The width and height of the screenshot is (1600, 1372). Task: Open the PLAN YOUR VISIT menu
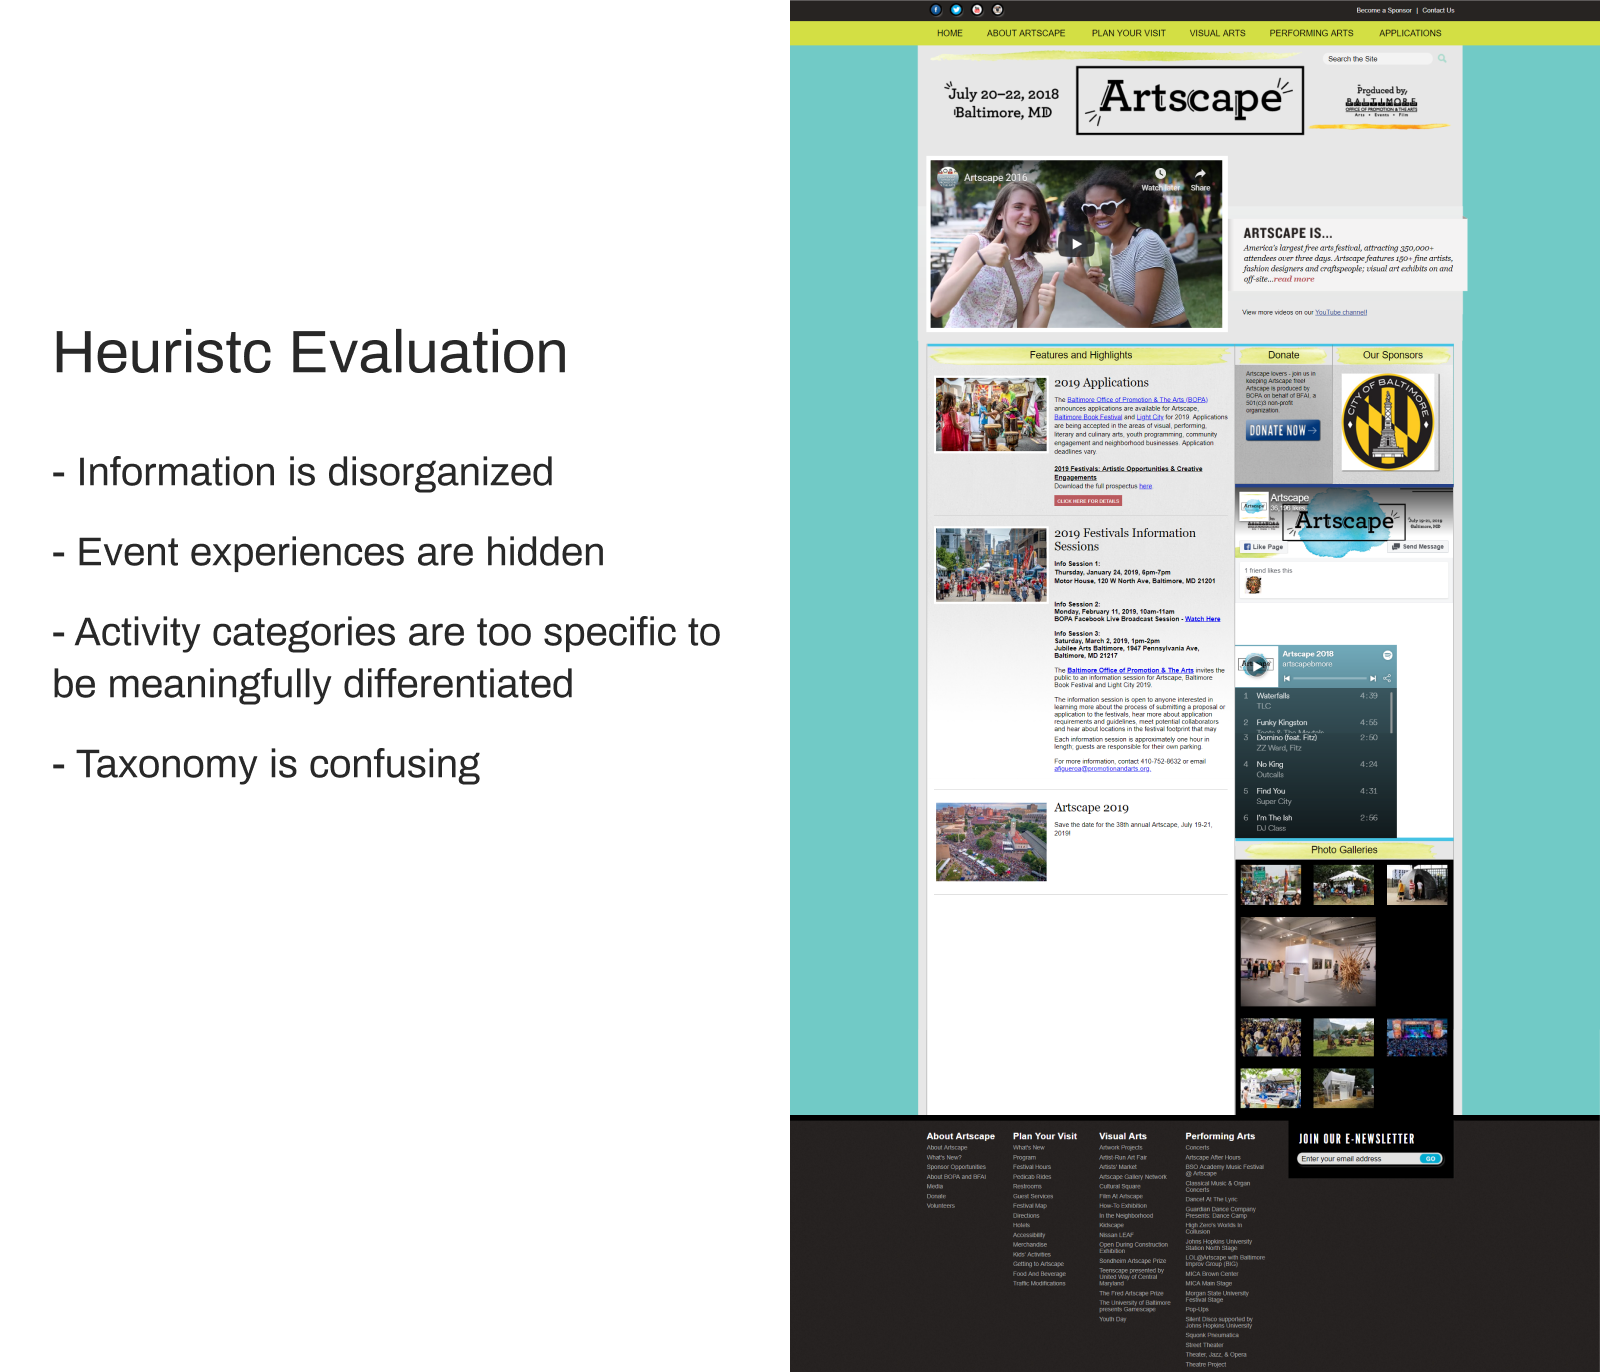1129,33
